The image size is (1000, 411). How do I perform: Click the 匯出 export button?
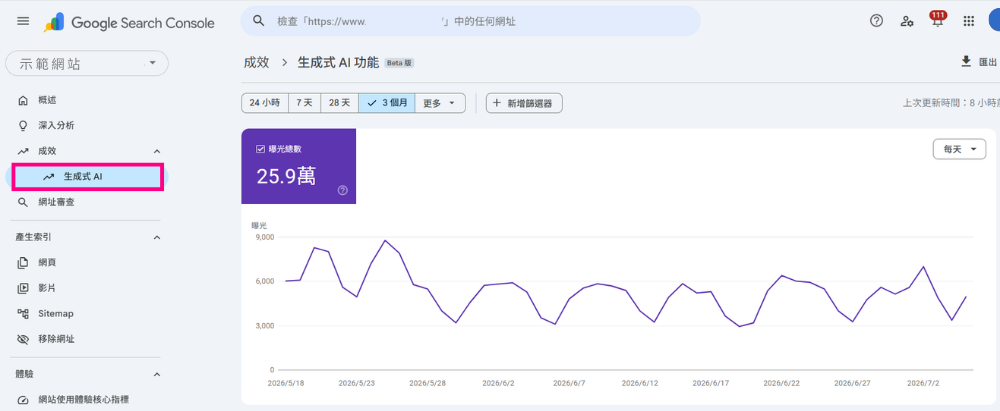(x=979, y=62)
